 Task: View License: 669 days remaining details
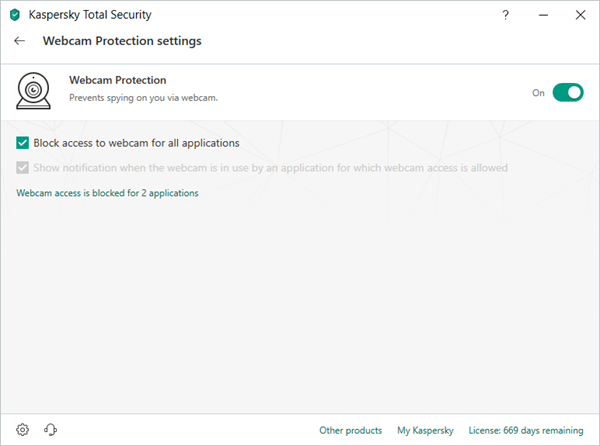(x=525, y=430)
